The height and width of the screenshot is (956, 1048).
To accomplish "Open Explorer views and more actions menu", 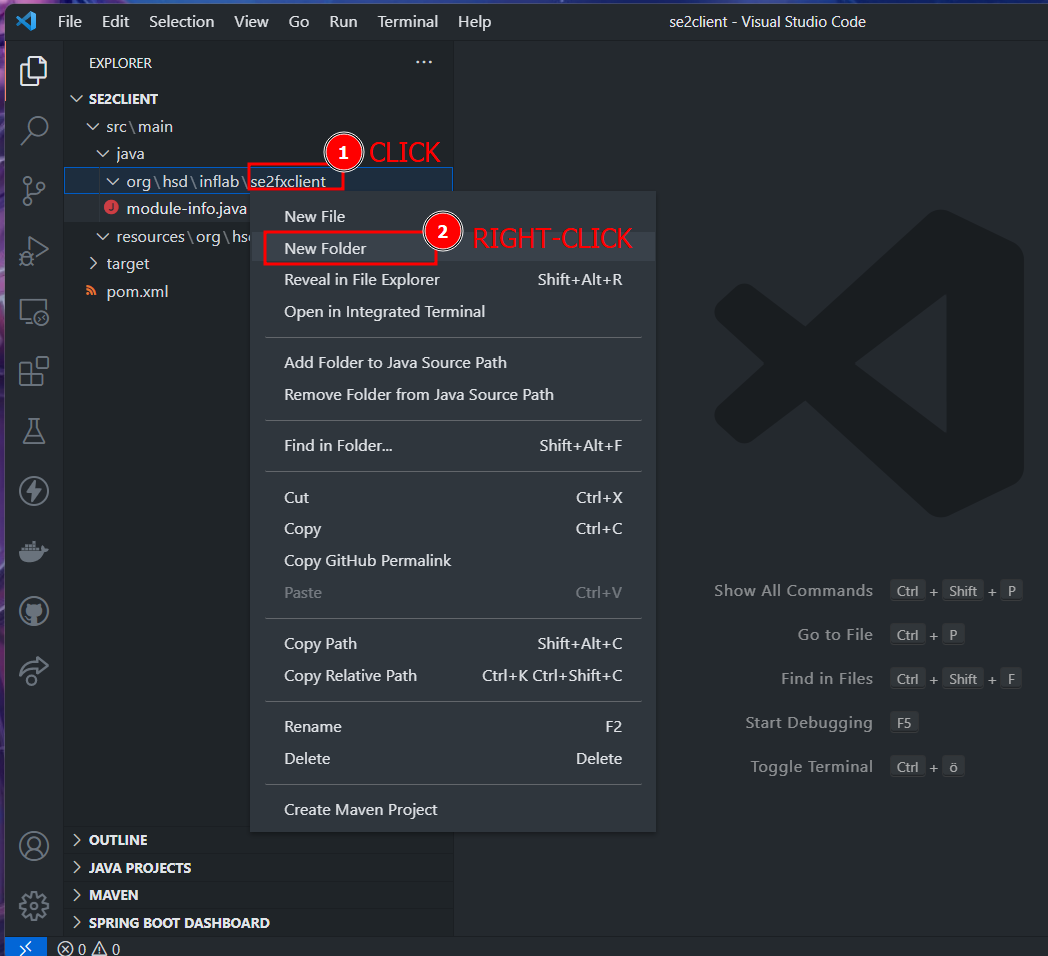I will tap(424, 62).
